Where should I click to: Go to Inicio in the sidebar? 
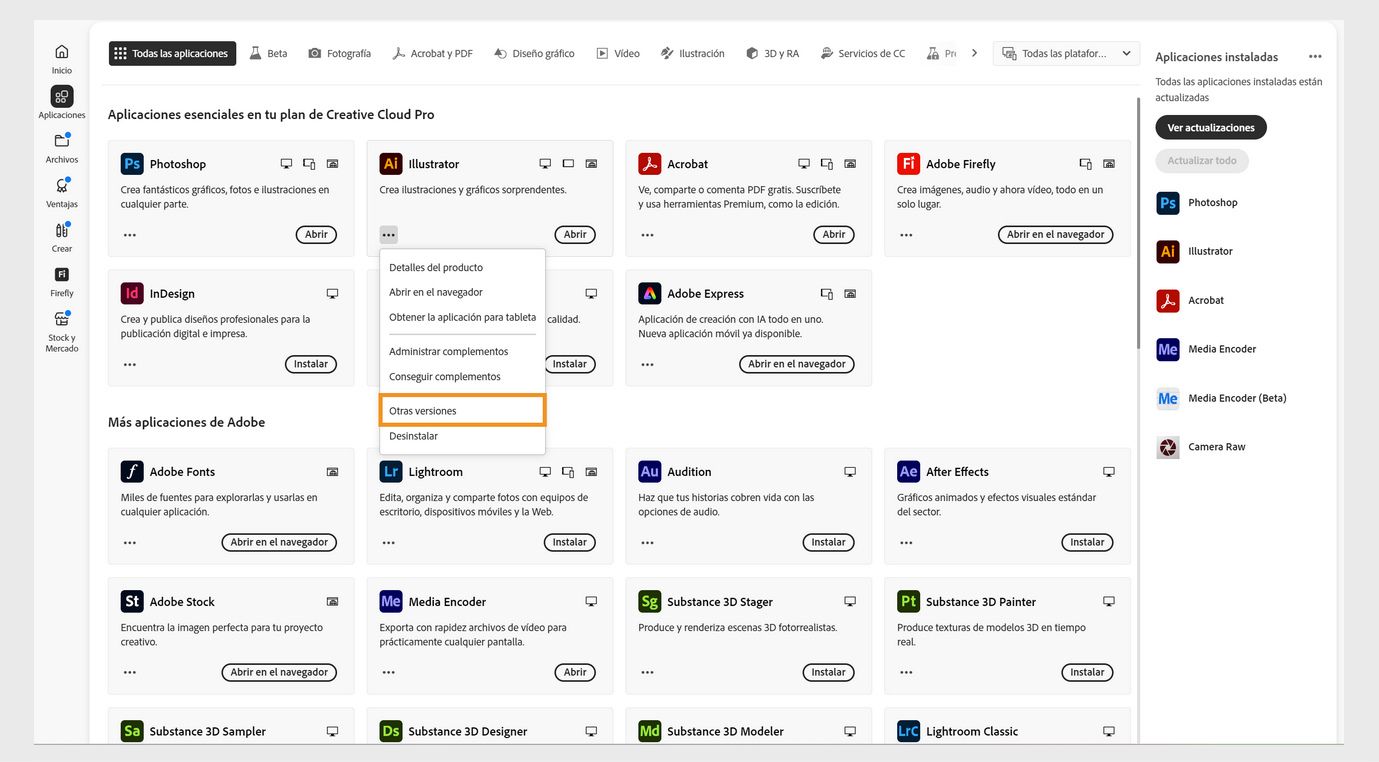[62, 58]
